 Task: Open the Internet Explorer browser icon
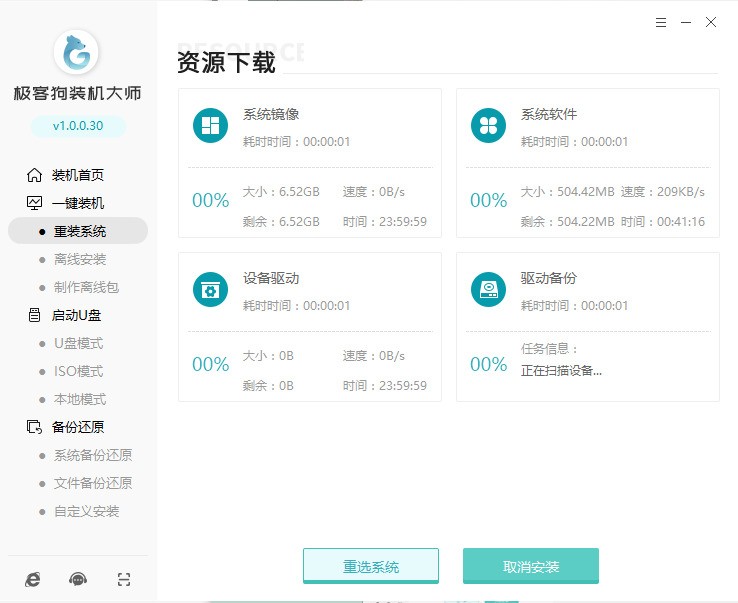pyautogui.click(x=32, y=579)
